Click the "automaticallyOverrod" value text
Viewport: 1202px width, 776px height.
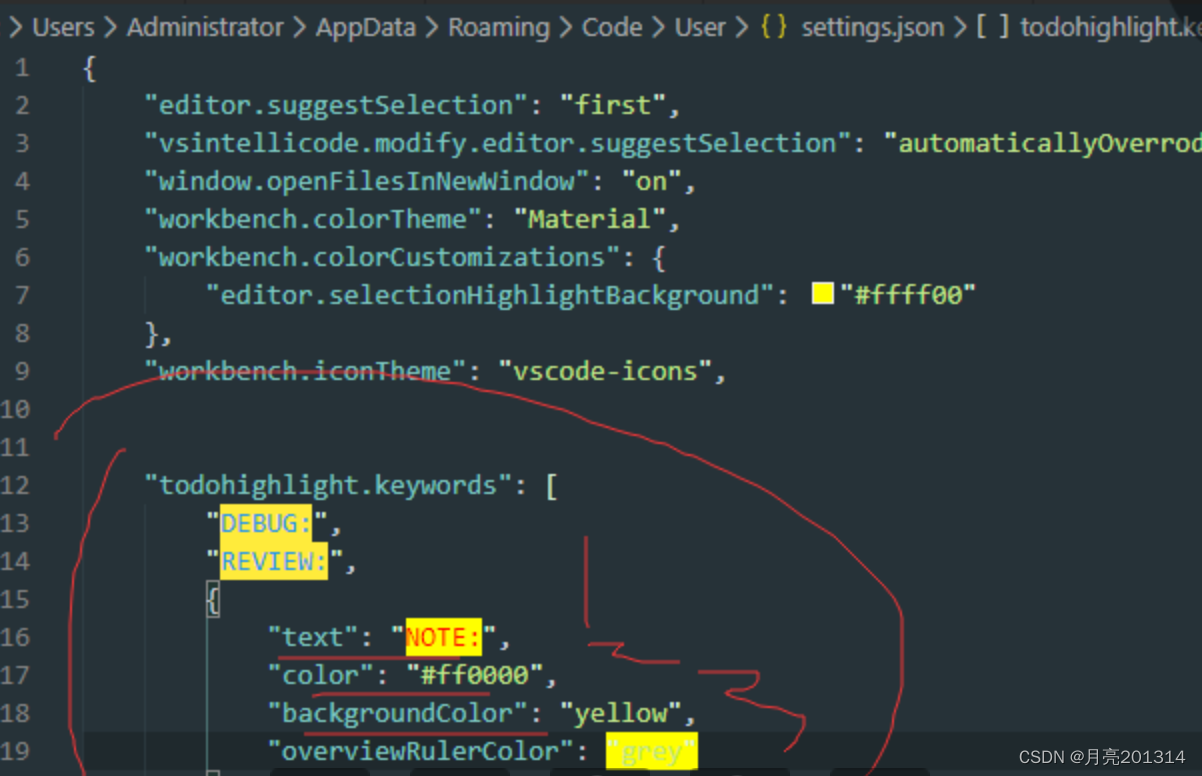(x=1043, y=143)
